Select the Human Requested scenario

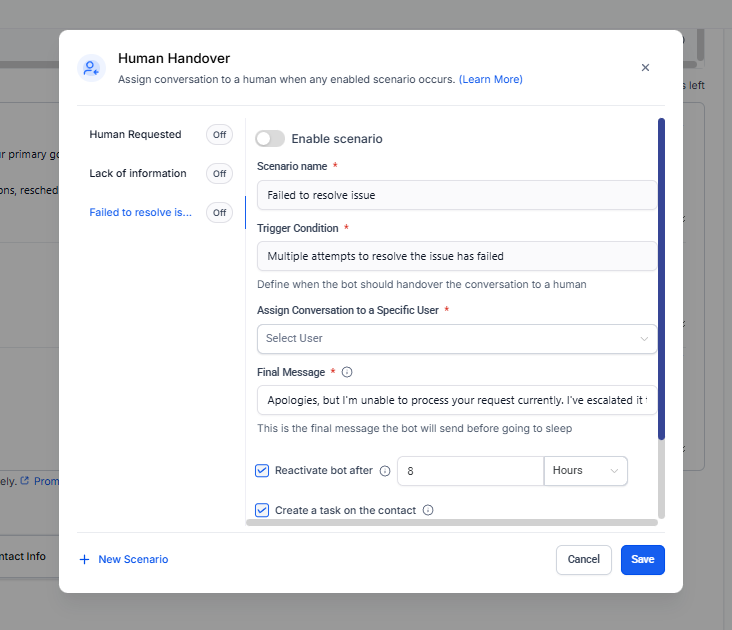[x=135, y=134]
